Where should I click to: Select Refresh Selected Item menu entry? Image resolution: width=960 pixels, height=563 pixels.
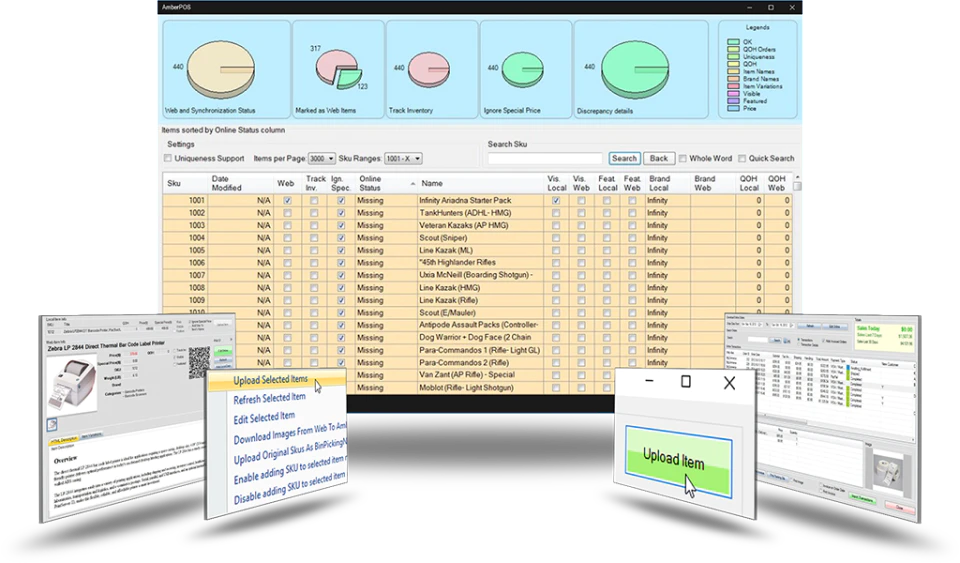point(269,398)
